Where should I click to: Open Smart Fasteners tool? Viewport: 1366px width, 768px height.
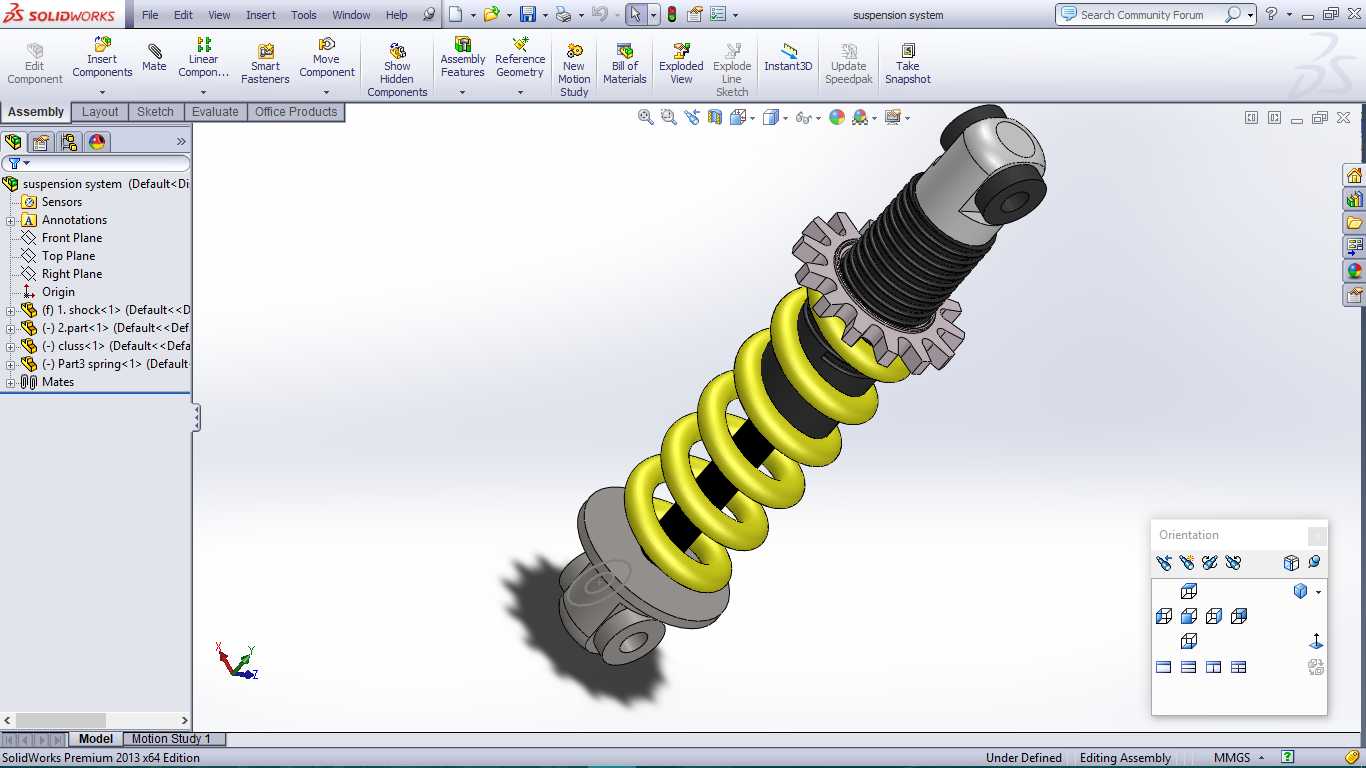[265, 64]
